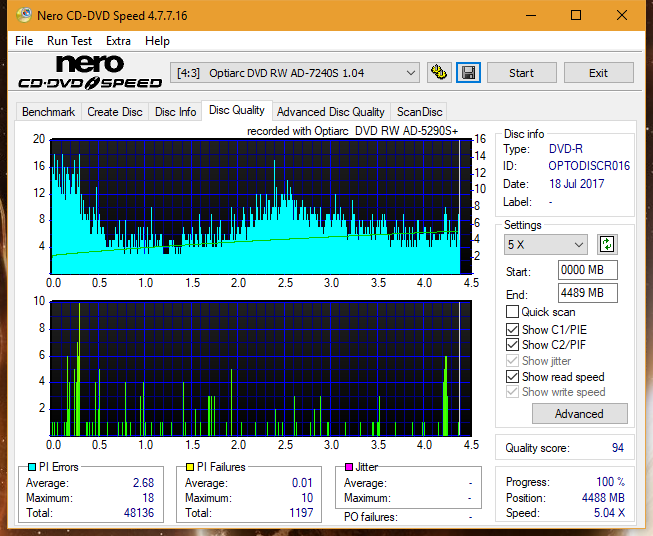Open the 5 X speed dropdown

coord(546,244)
